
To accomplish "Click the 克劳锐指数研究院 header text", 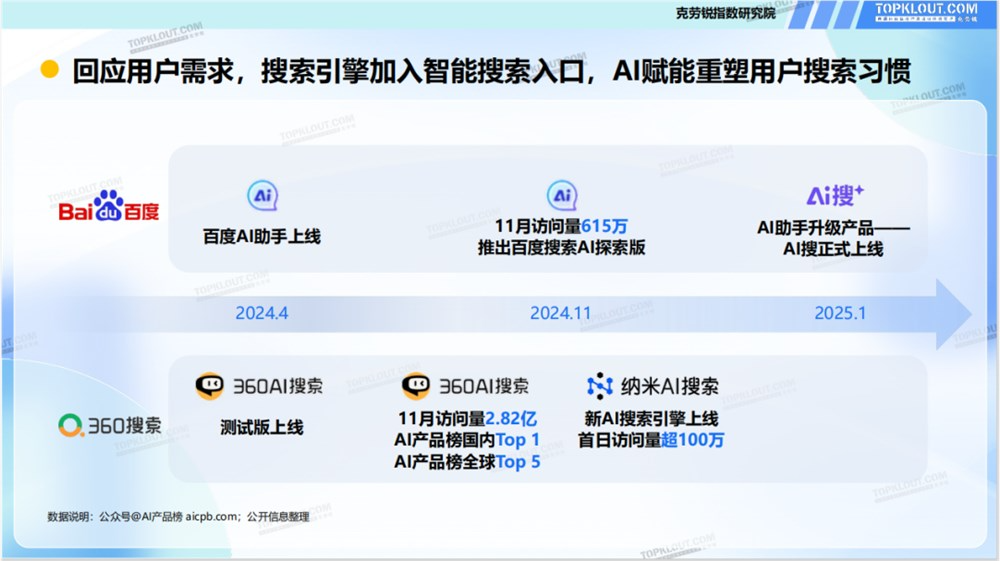I will pyautogui.click(x=726, y=13).
